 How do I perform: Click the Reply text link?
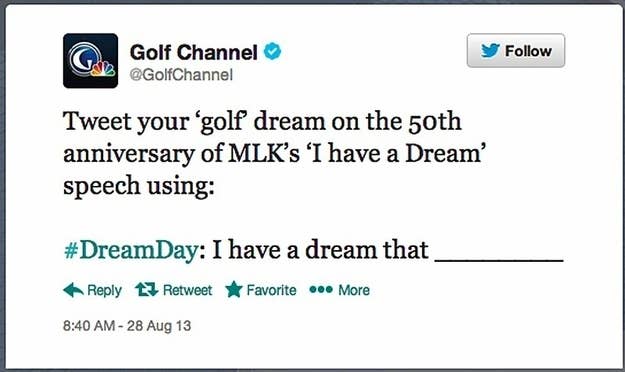pyautogui.click(x=104, y=290)
